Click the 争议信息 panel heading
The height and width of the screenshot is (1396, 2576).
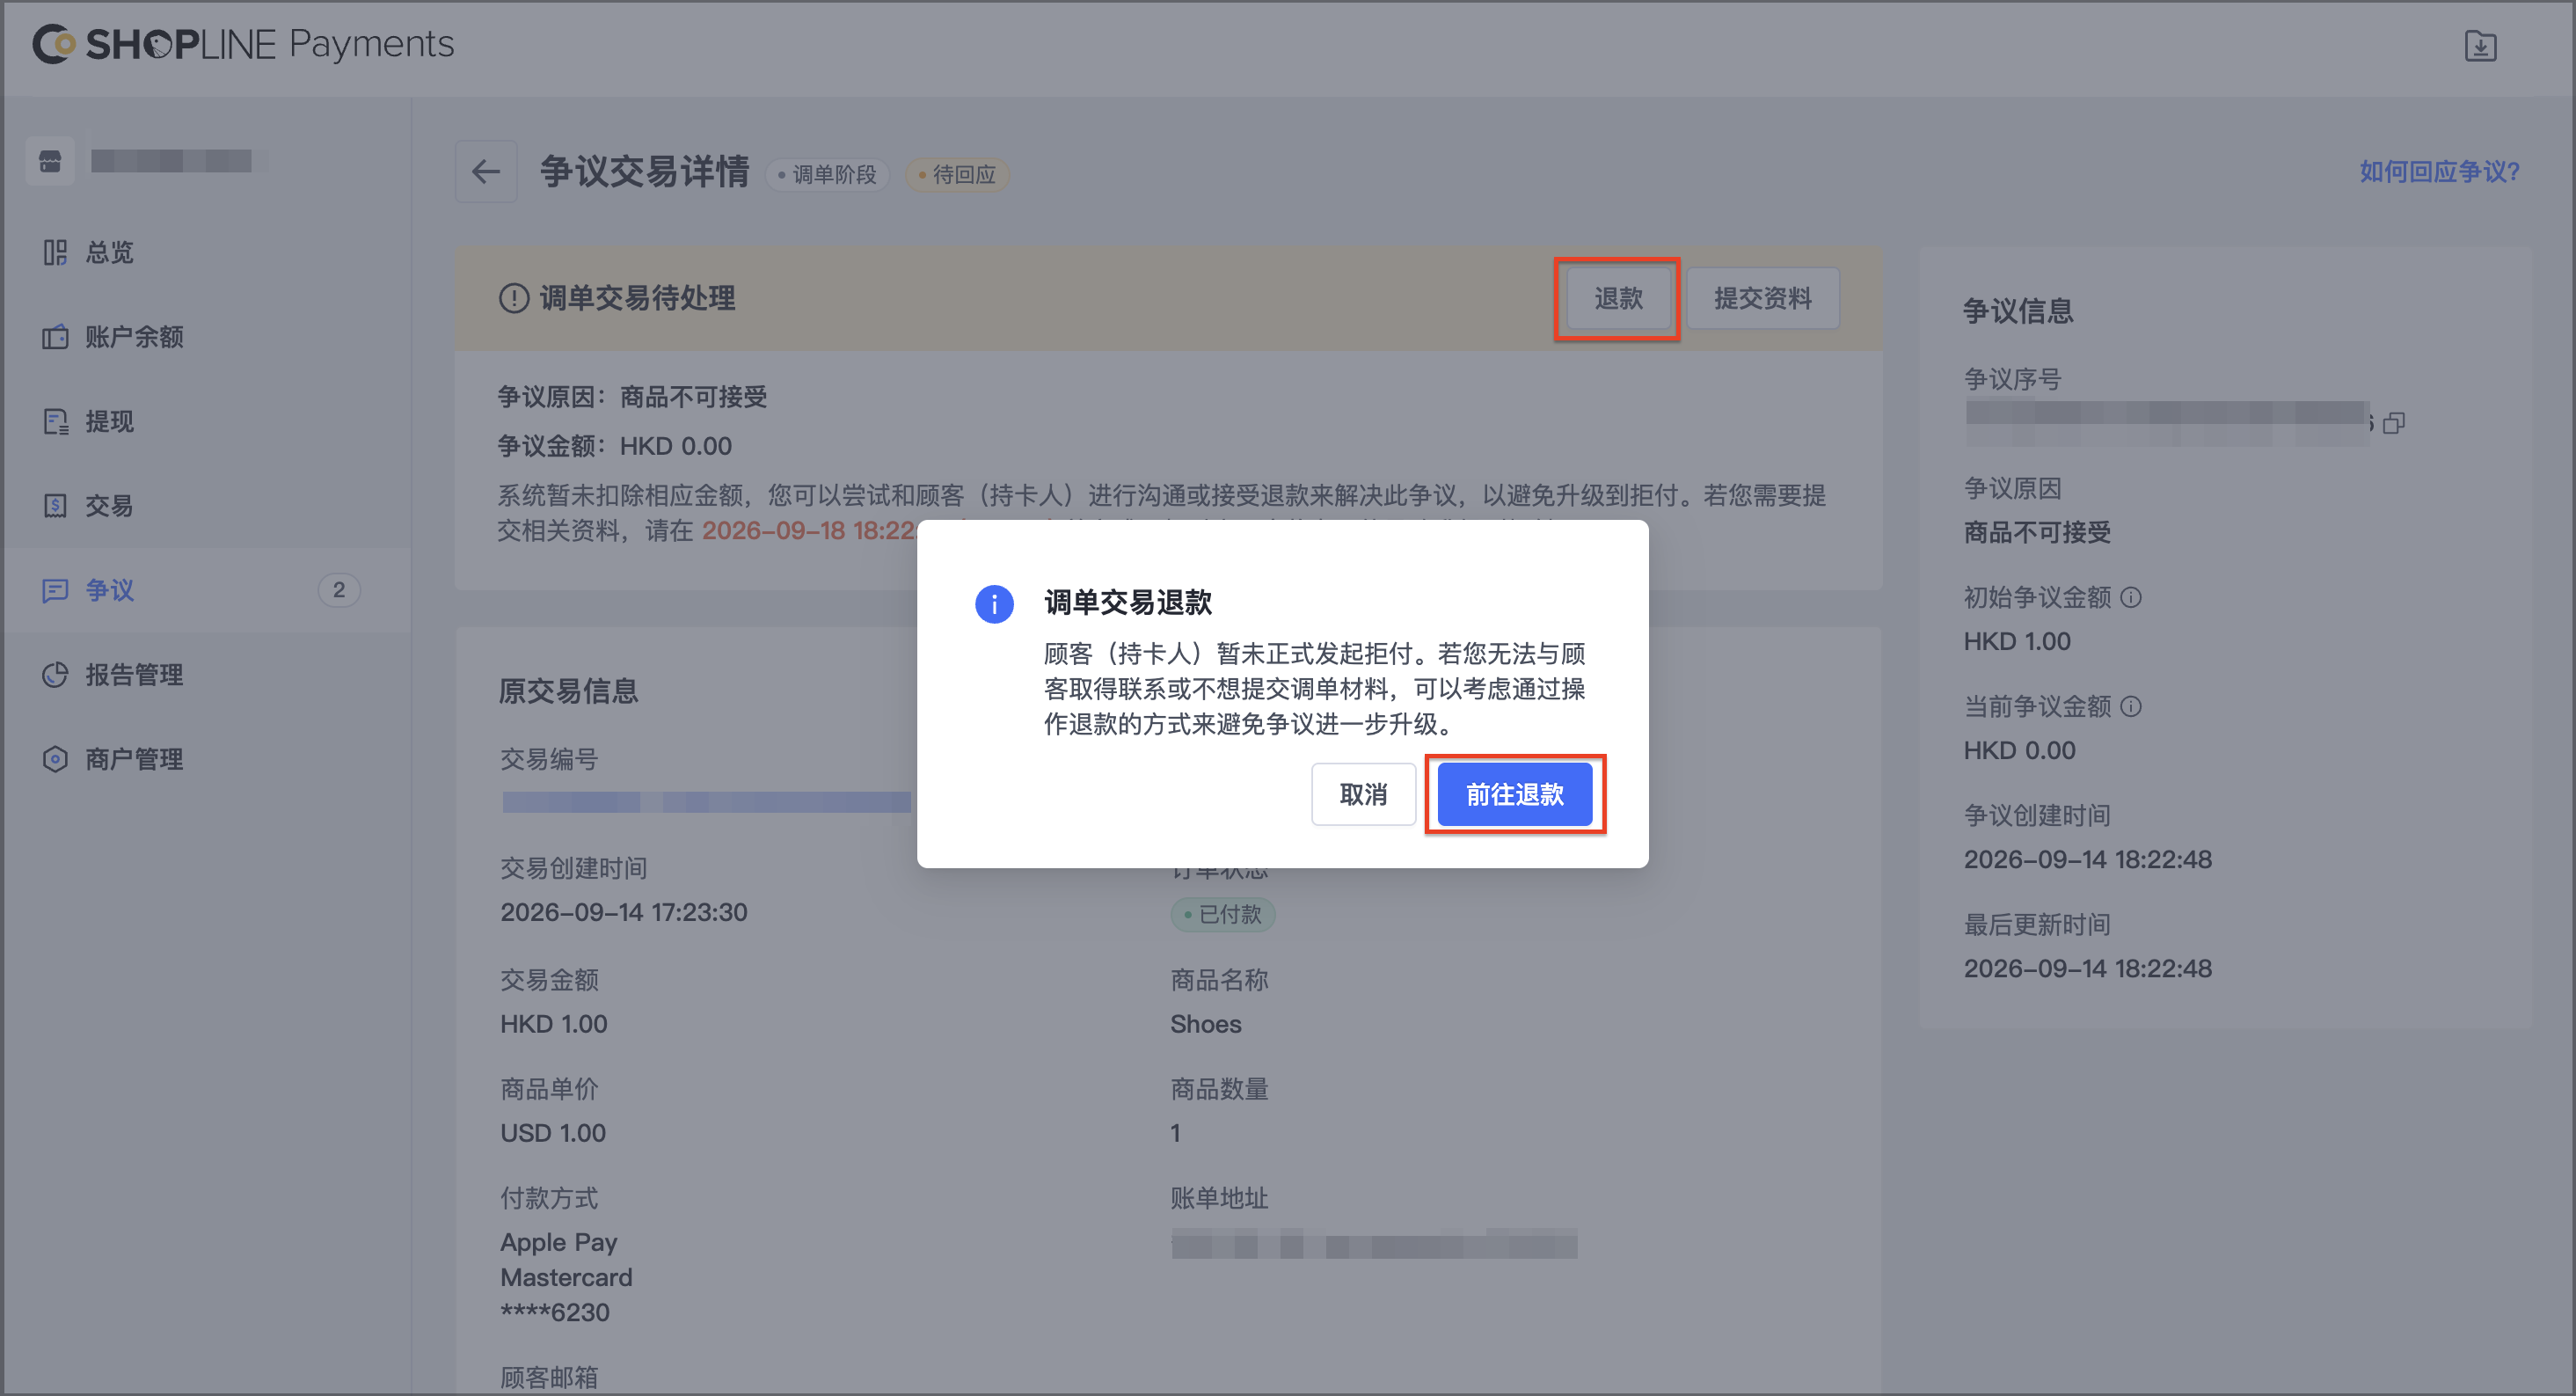click(x=2017, y=311)
